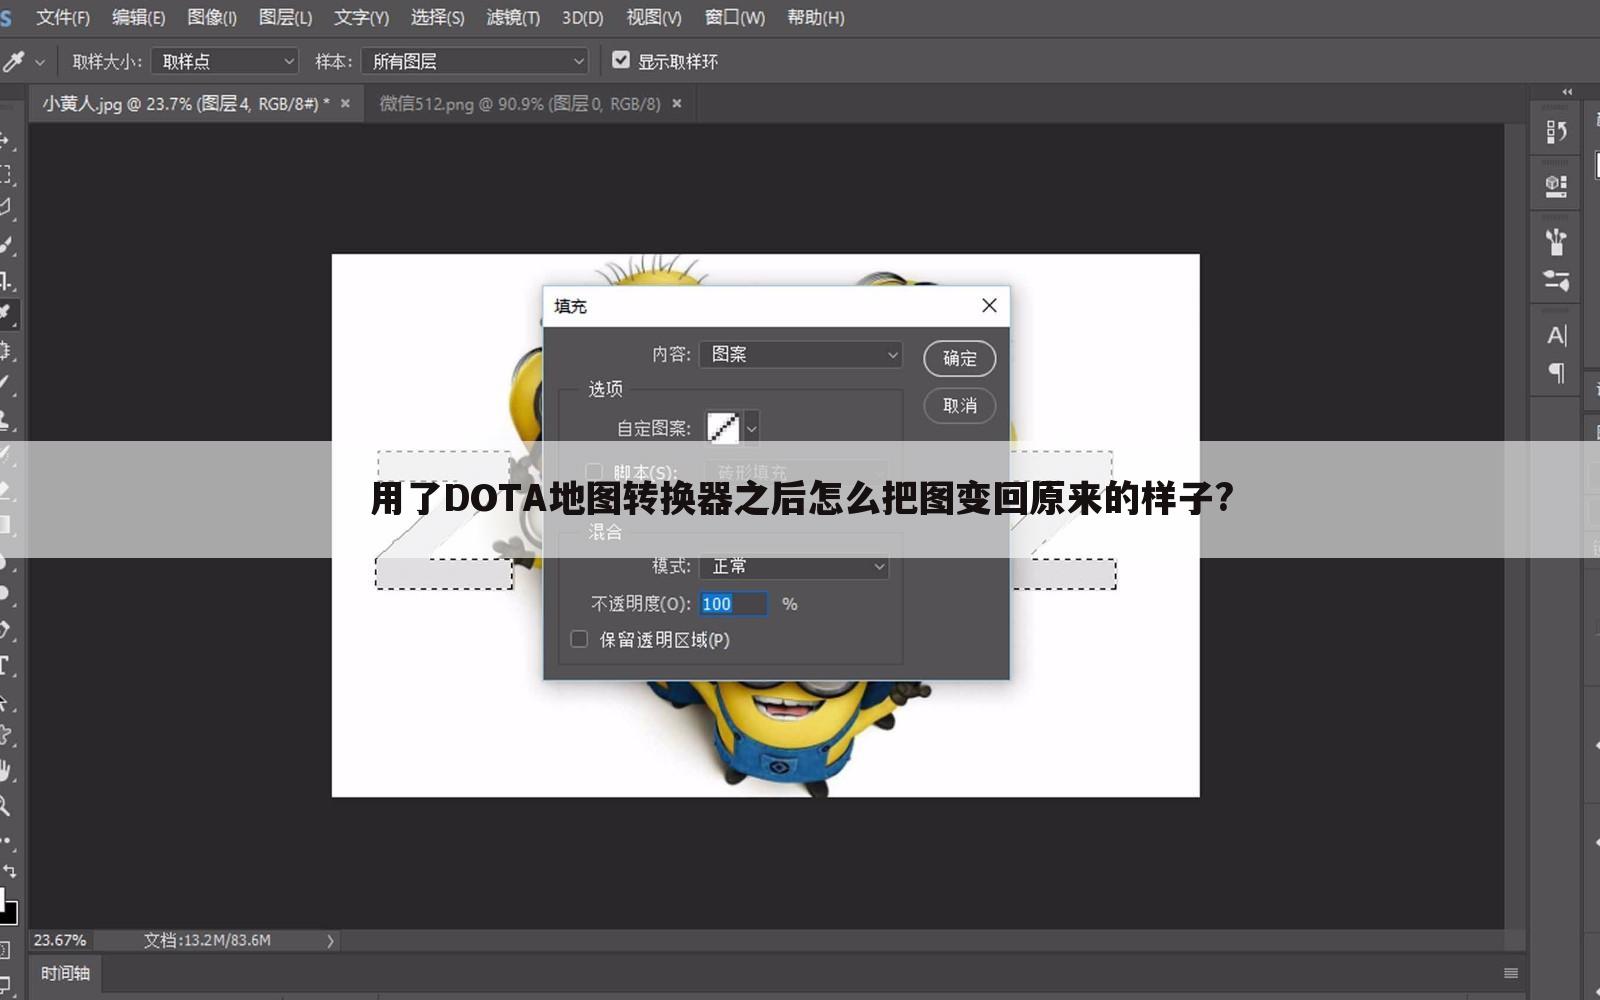Open the 取样大小 dropdown
The width and height of the screenshot is (1600, 1000).
pyautogui.click(x=225, y=62)
